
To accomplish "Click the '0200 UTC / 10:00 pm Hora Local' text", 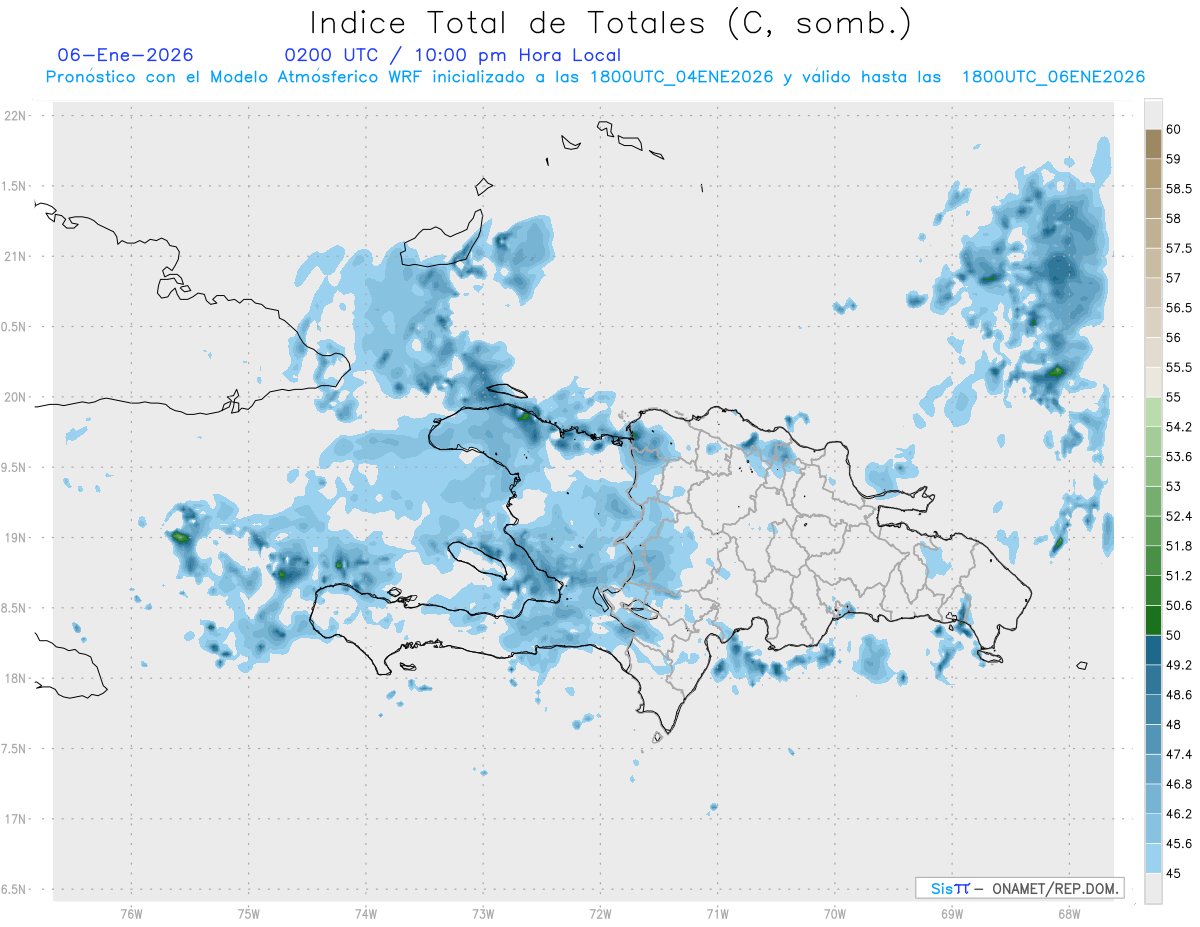I will pyautogui.click(x=452, y=56).
